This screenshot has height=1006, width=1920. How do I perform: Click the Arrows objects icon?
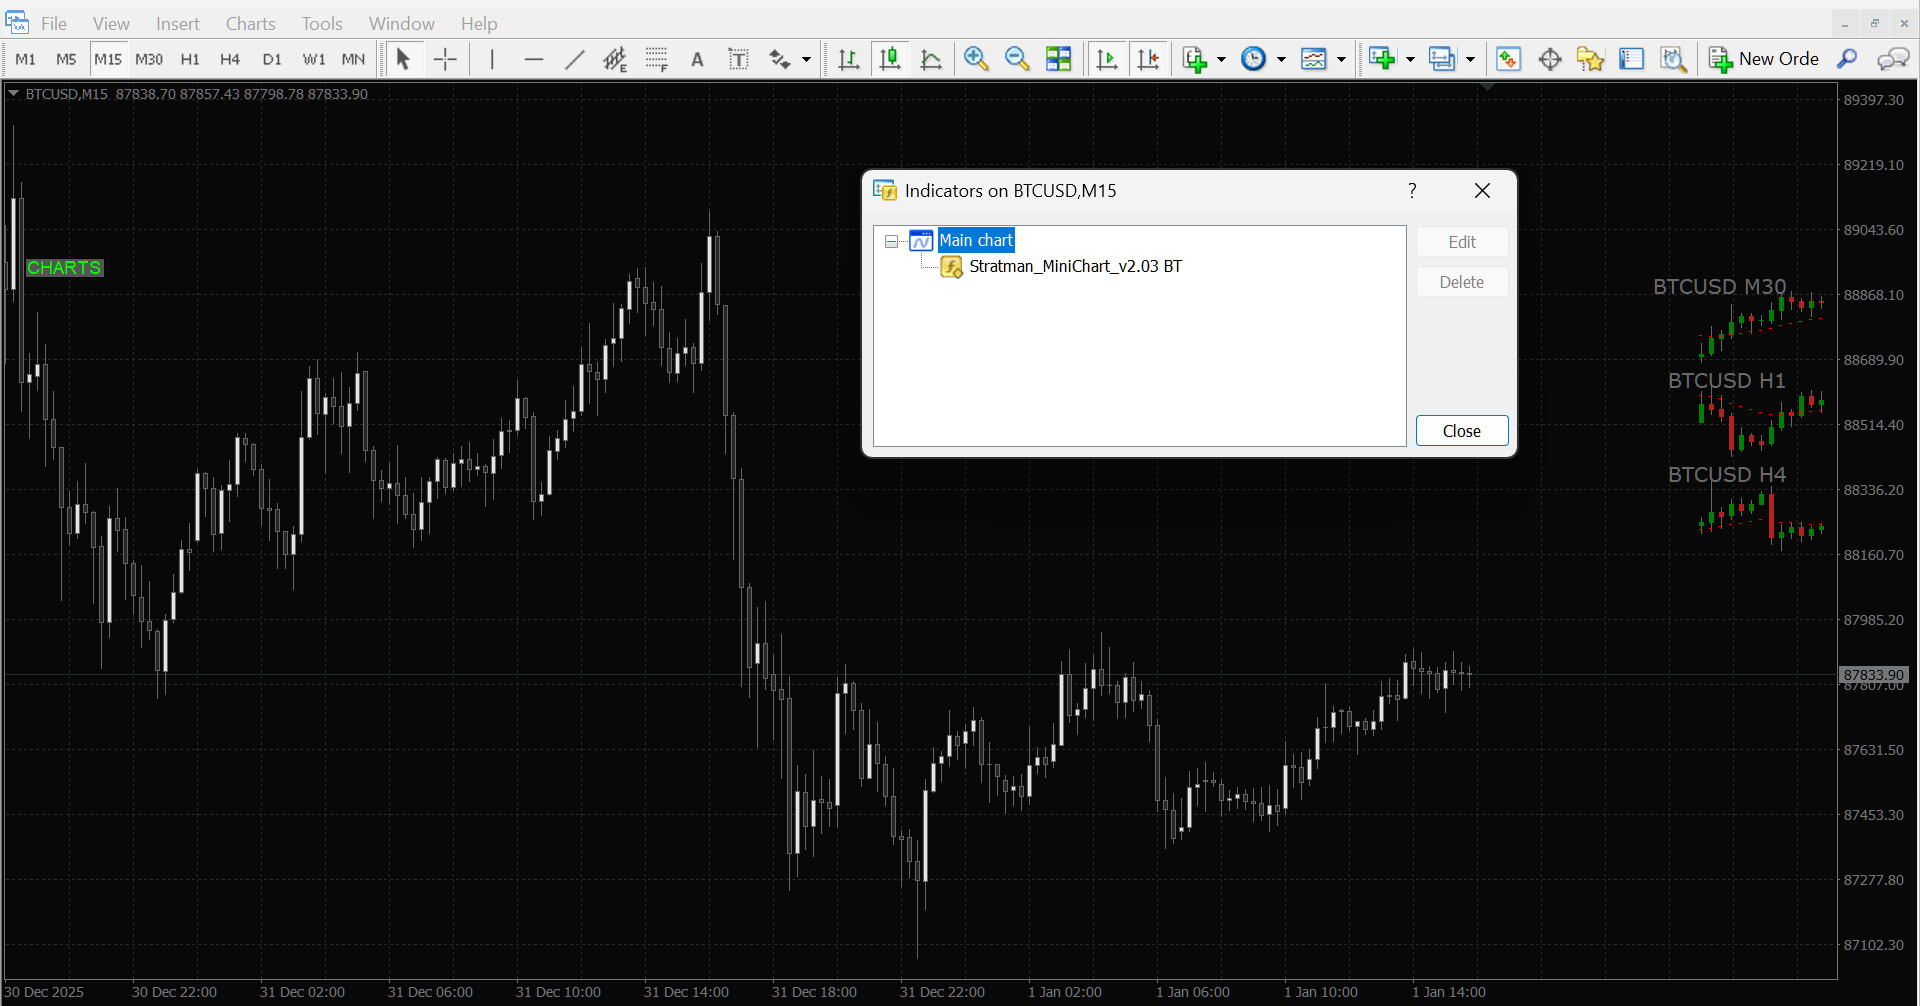pos(780,59)
